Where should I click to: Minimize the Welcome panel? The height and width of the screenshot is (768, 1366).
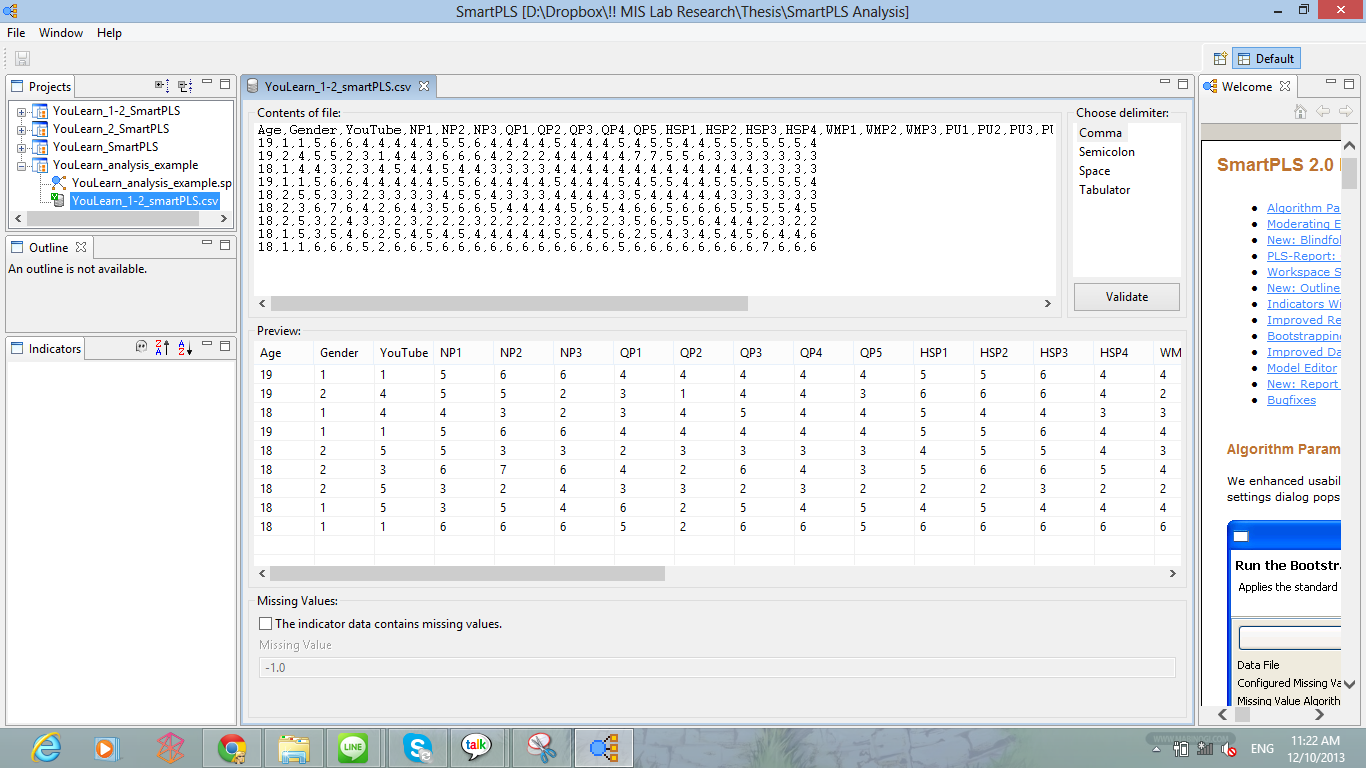pos(1332,83)
